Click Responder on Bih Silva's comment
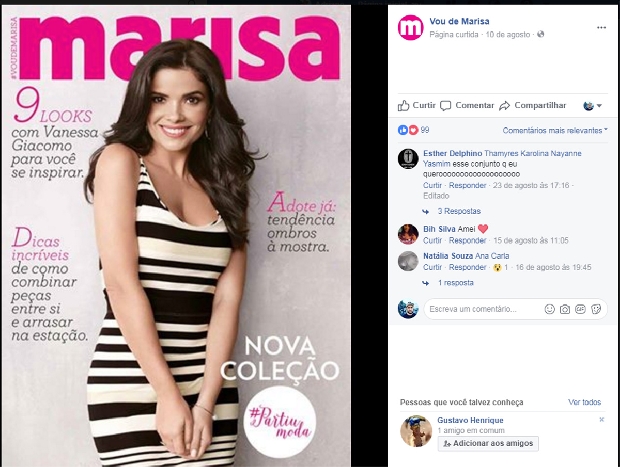620x467 pixels. 467,240
